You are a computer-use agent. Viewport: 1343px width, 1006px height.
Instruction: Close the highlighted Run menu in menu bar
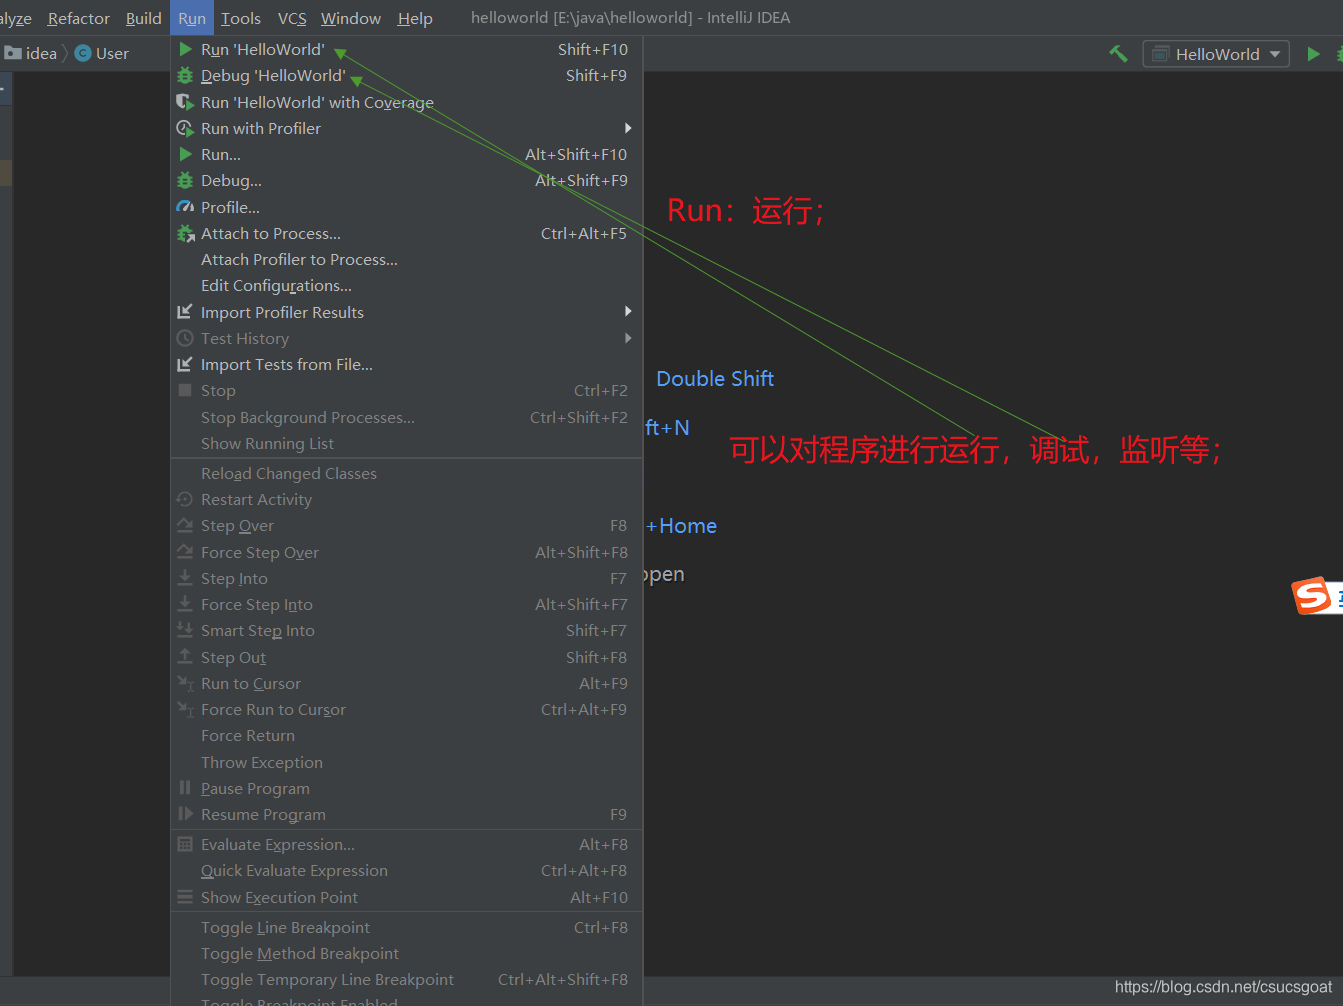[x=192, y=18]
